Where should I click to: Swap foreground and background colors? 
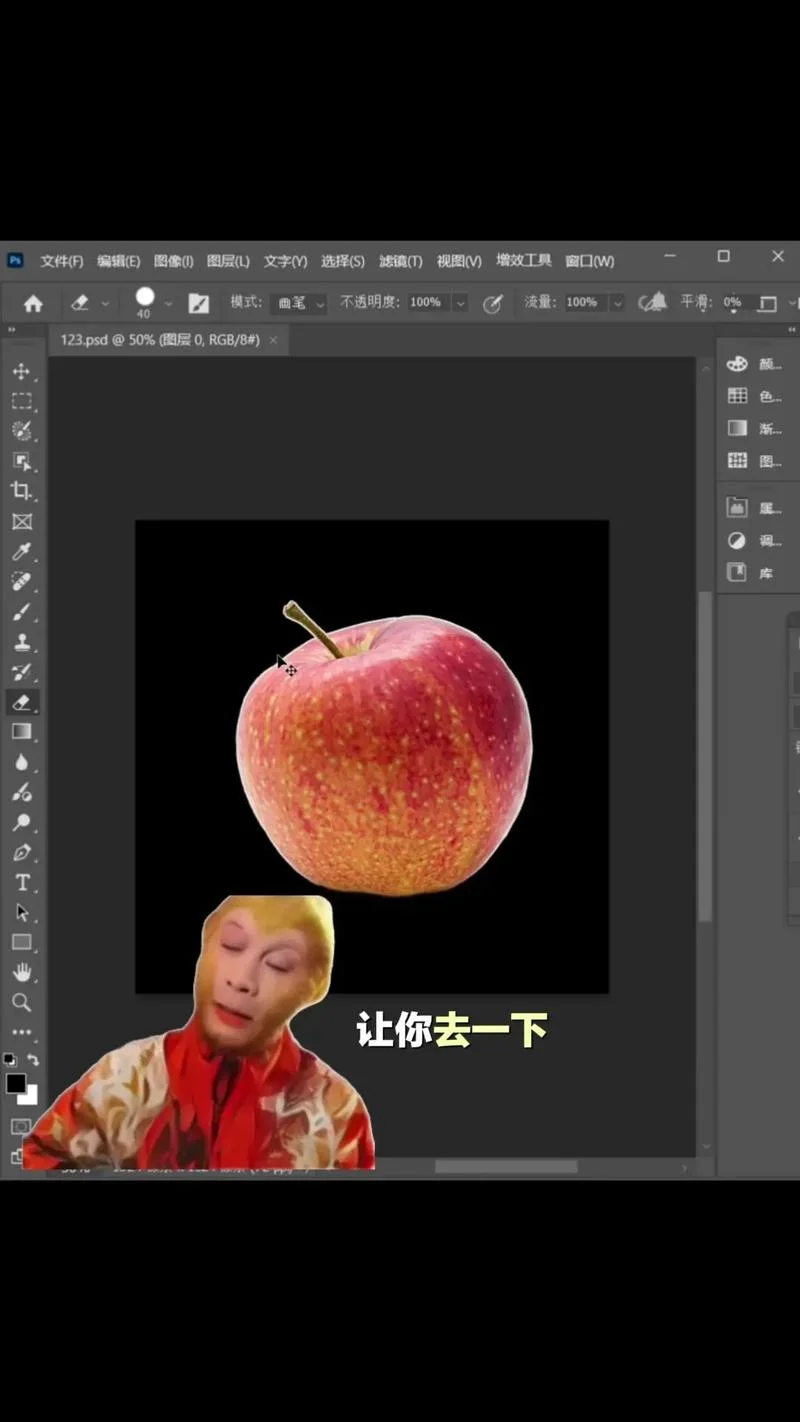(33, 1060)
